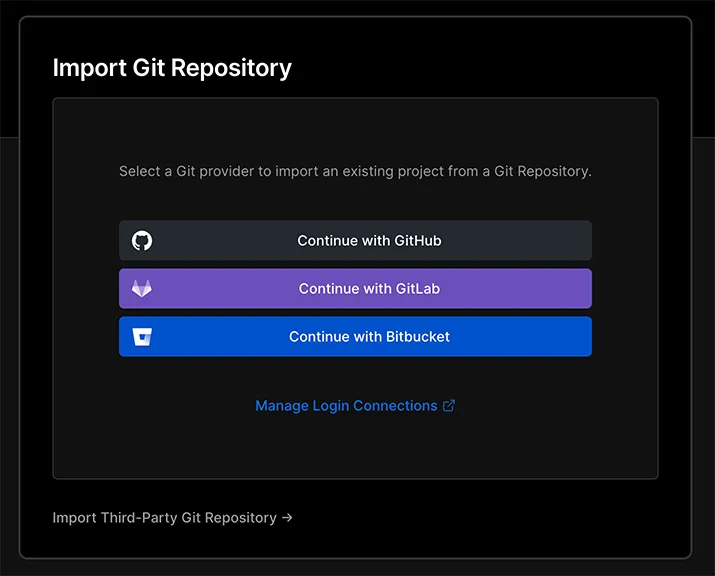The image size is (715, 576).
Task: Click the Bitbucket bucket logo icon
Action: tap(142, 337)
